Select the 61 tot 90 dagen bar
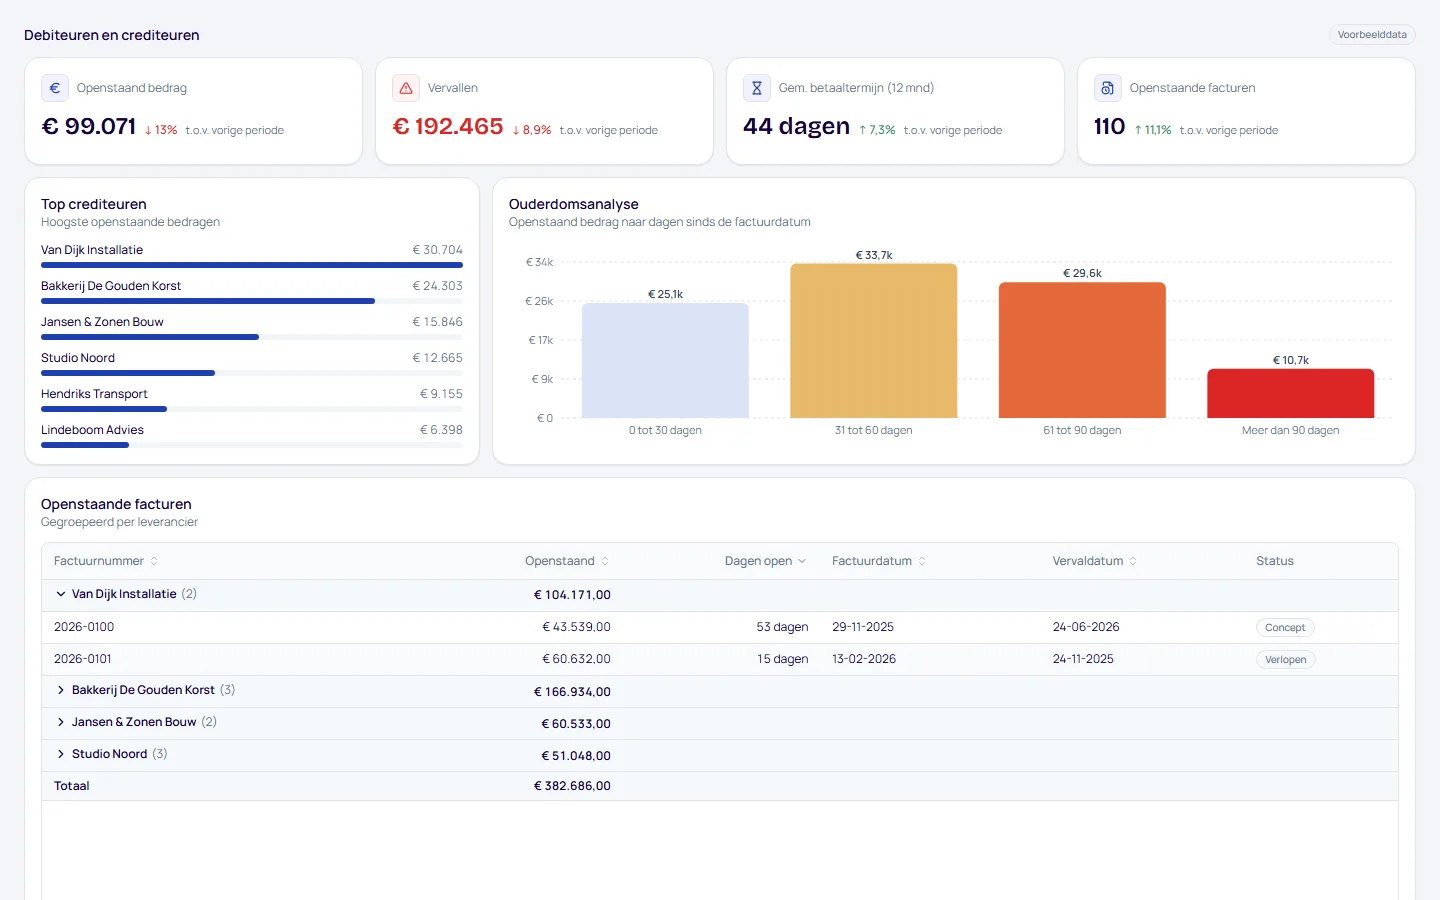Image resolution: width=1440 pixels, height=900 pixels. tap(1082, 350)
